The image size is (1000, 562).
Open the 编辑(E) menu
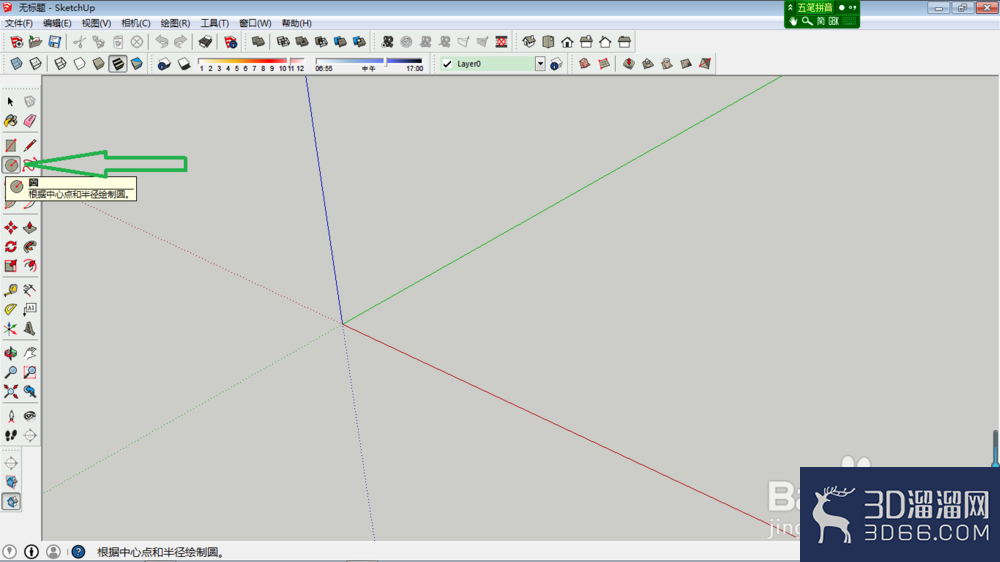point(57,23)
